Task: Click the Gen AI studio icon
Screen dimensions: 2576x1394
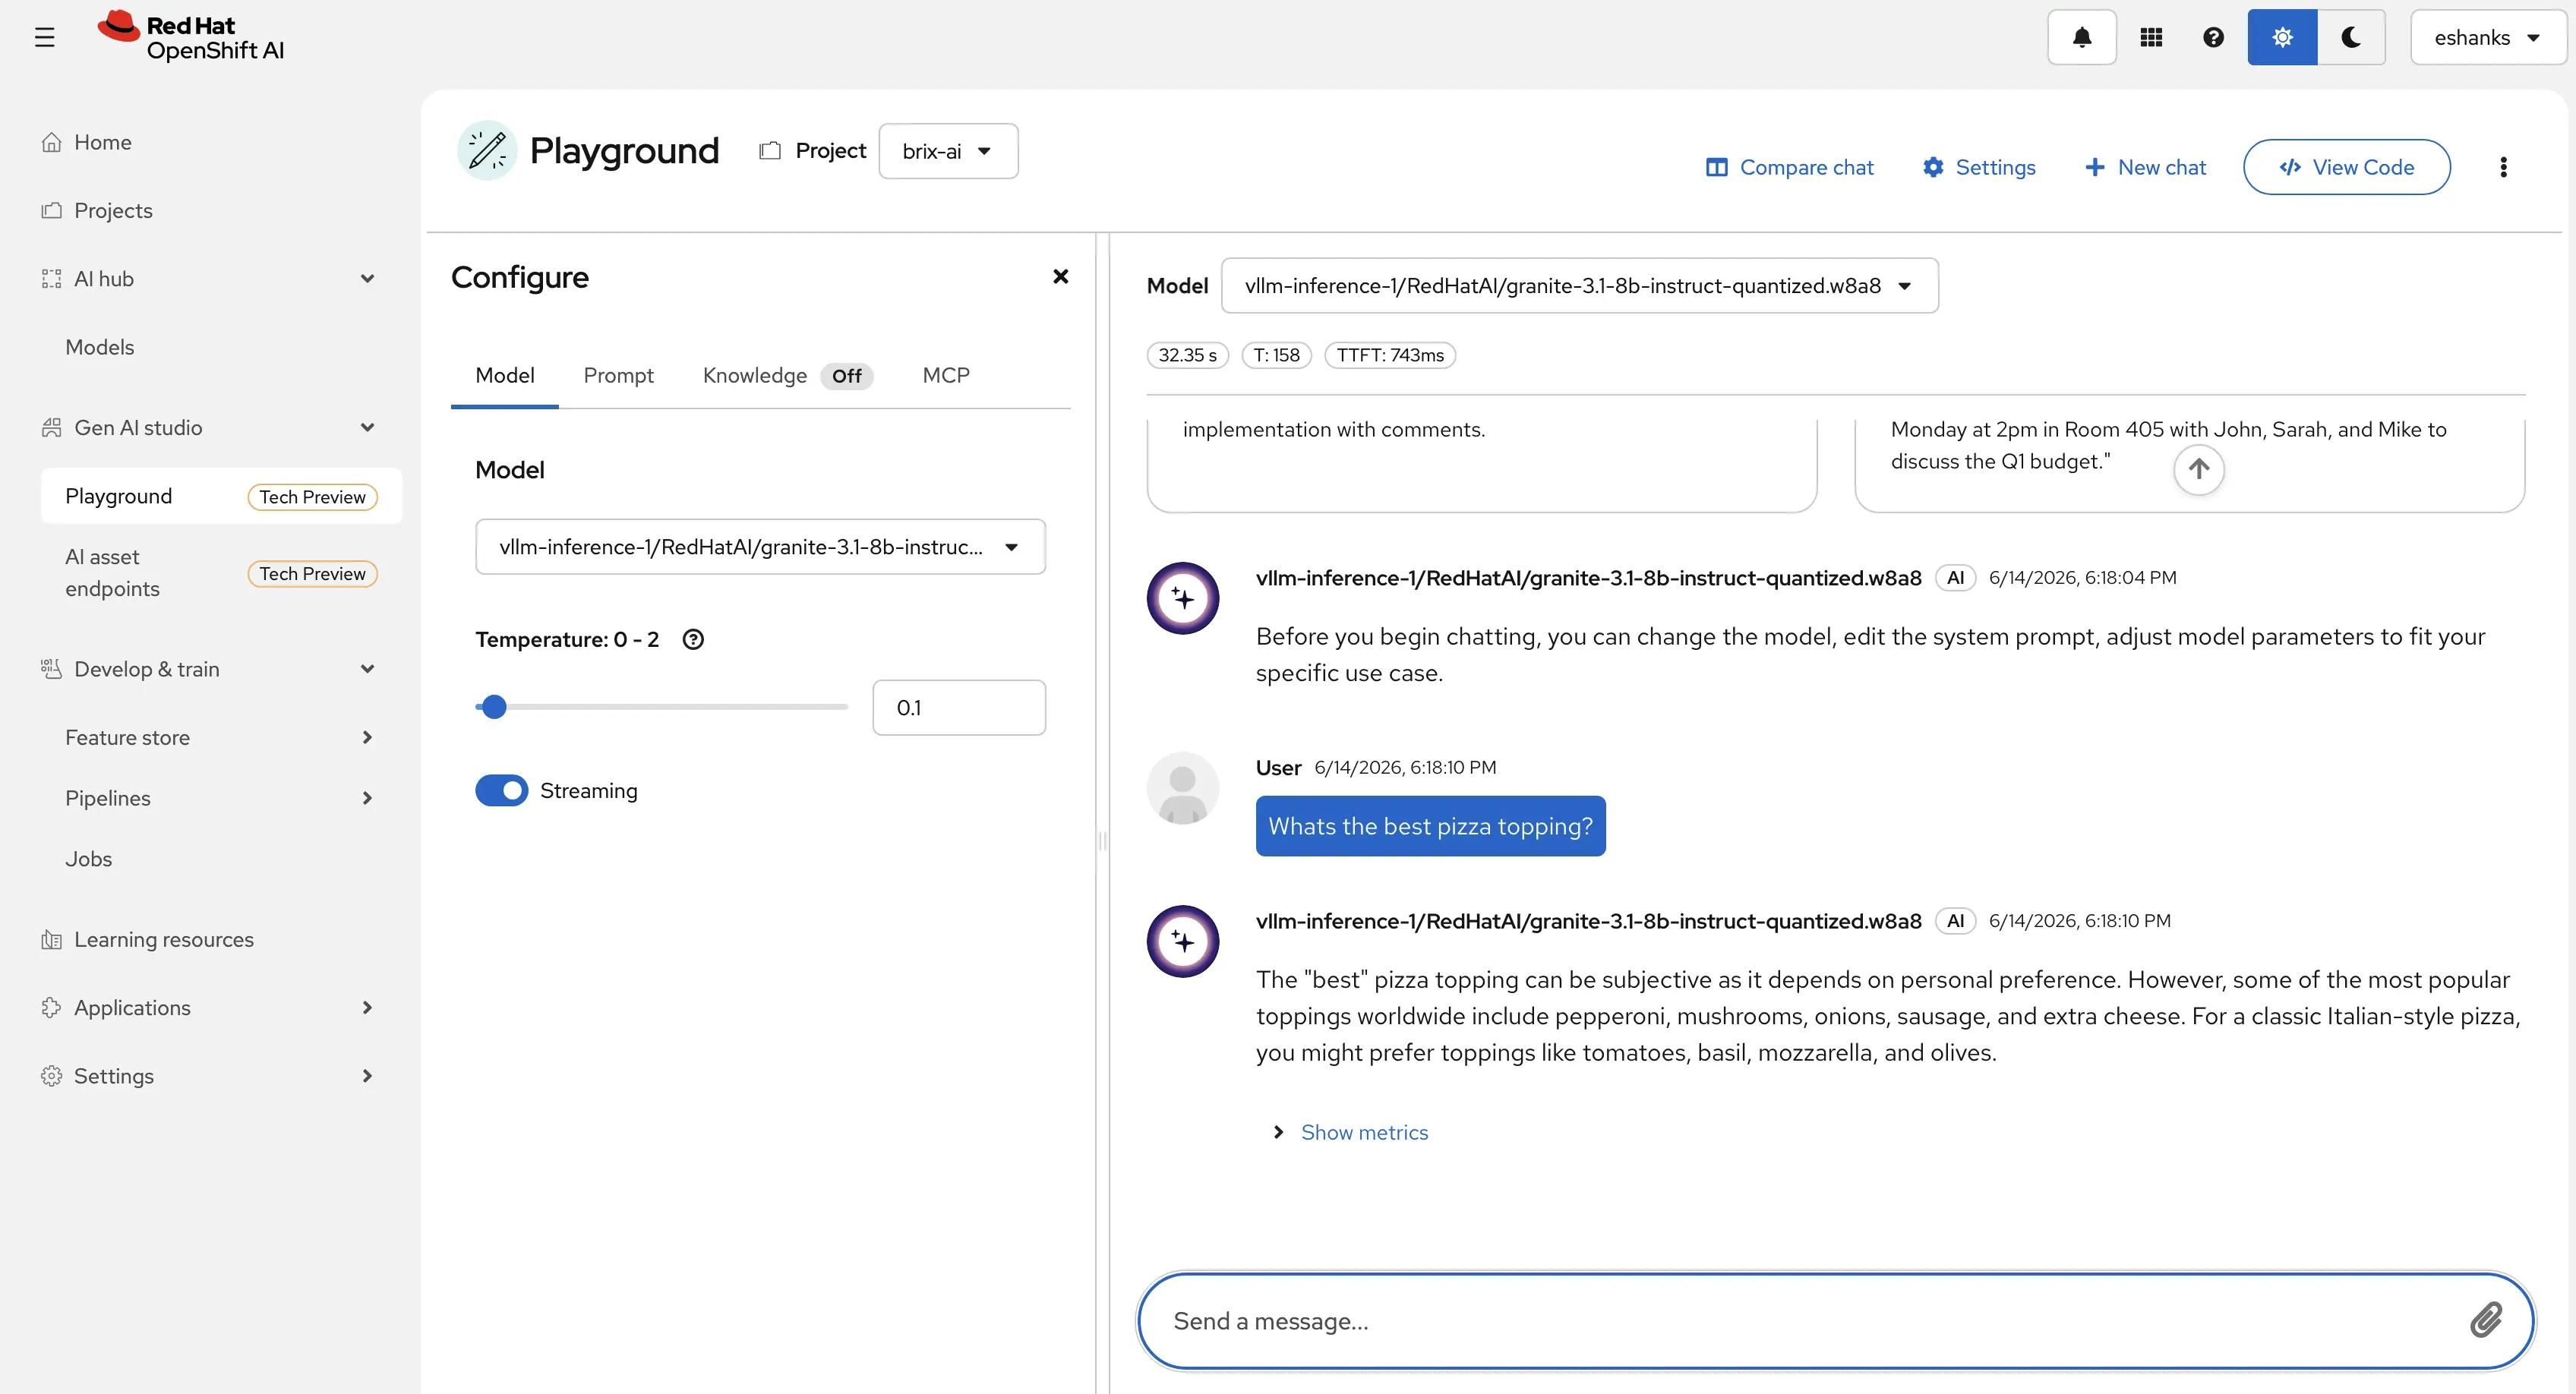Action: (x=51, y=427)
